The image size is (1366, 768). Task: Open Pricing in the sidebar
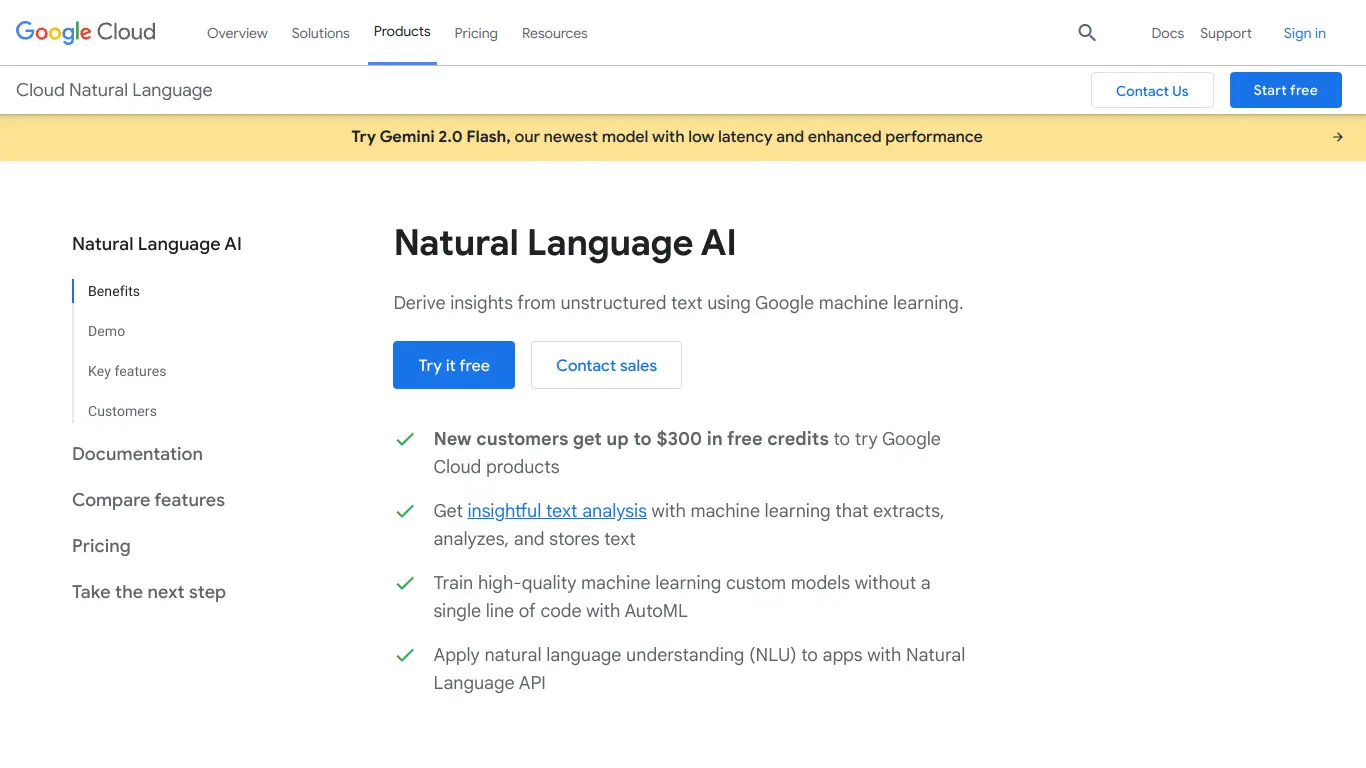pos(101,546)
